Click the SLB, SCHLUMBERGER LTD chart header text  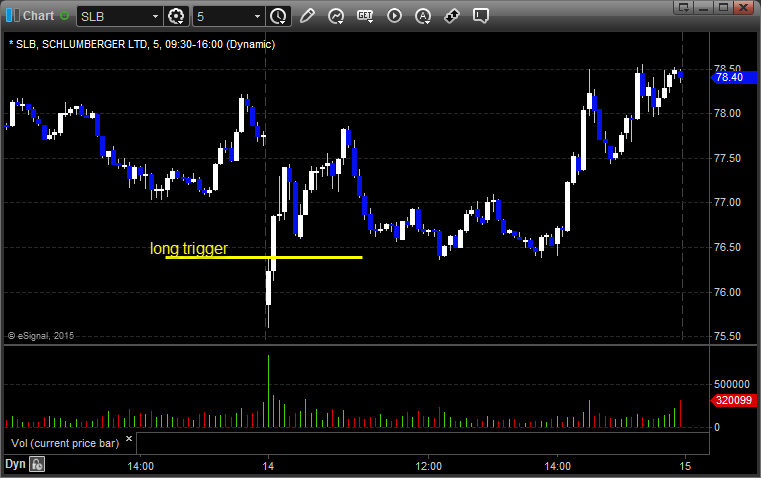click(x=142, y=44)
